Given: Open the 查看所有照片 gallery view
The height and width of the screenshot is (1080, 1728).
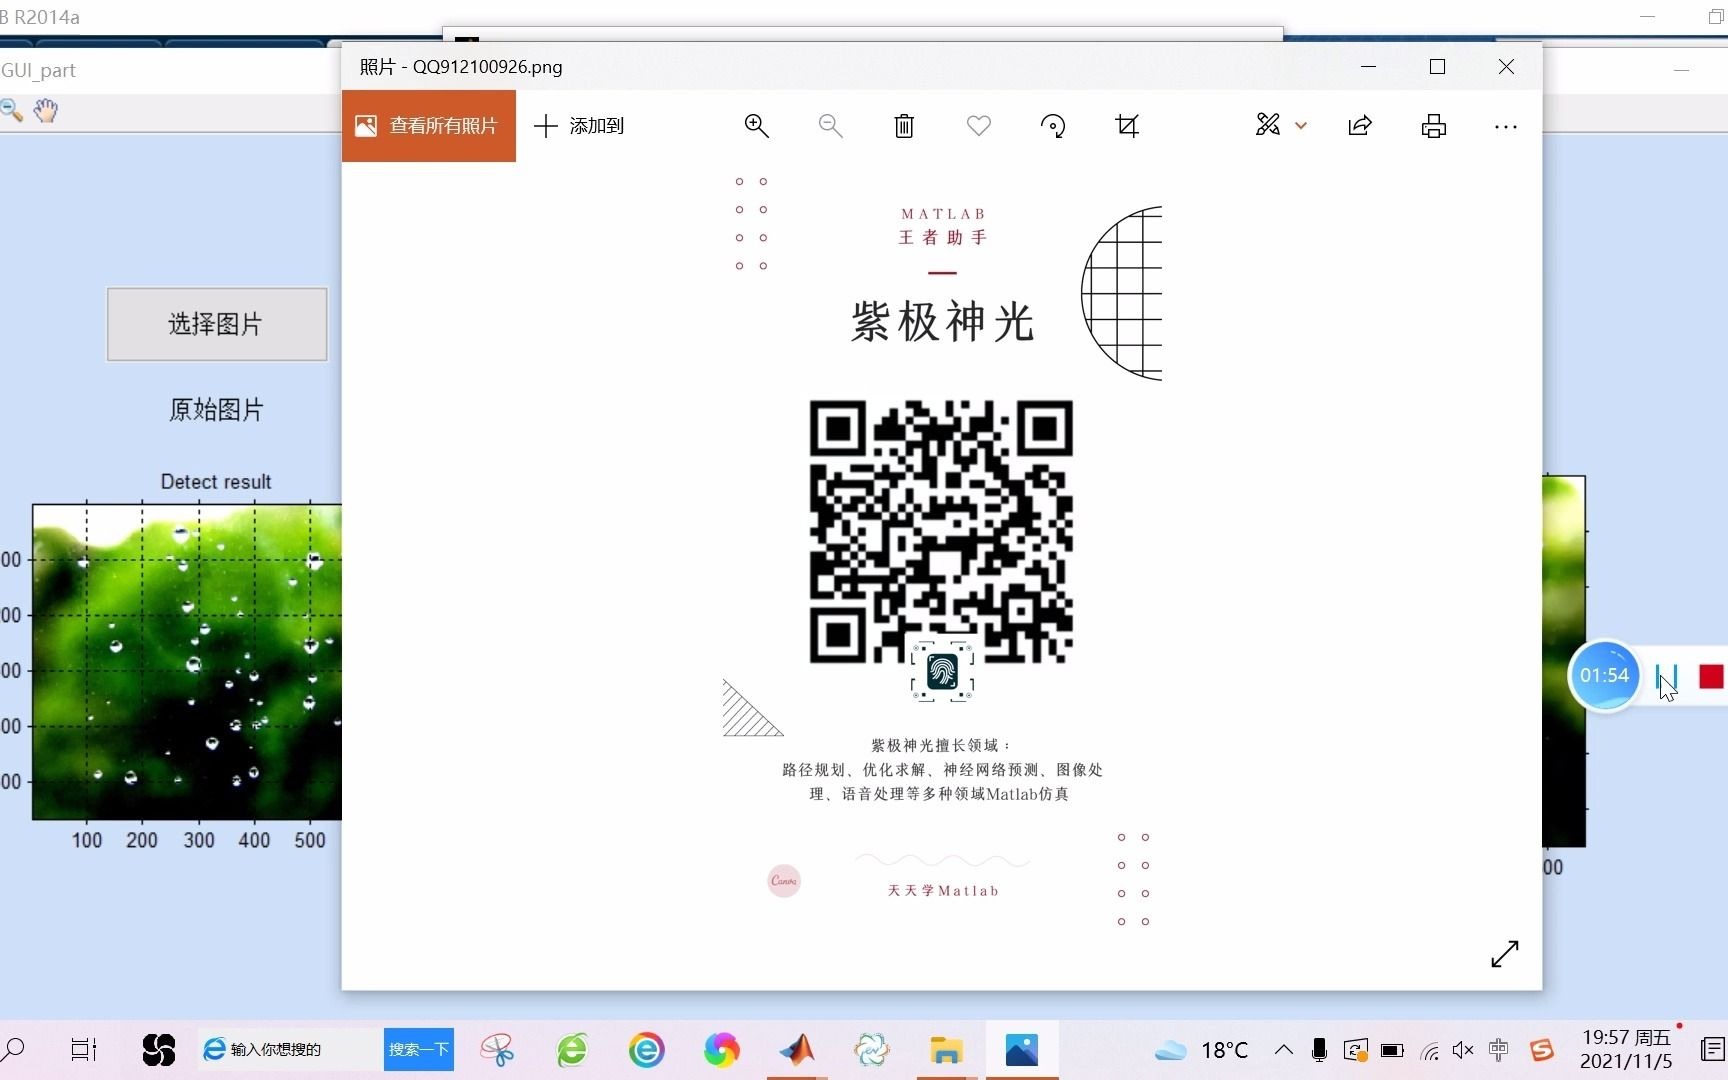Looking at the screenshot, I should pyautogui.click(x=429, y=126).
